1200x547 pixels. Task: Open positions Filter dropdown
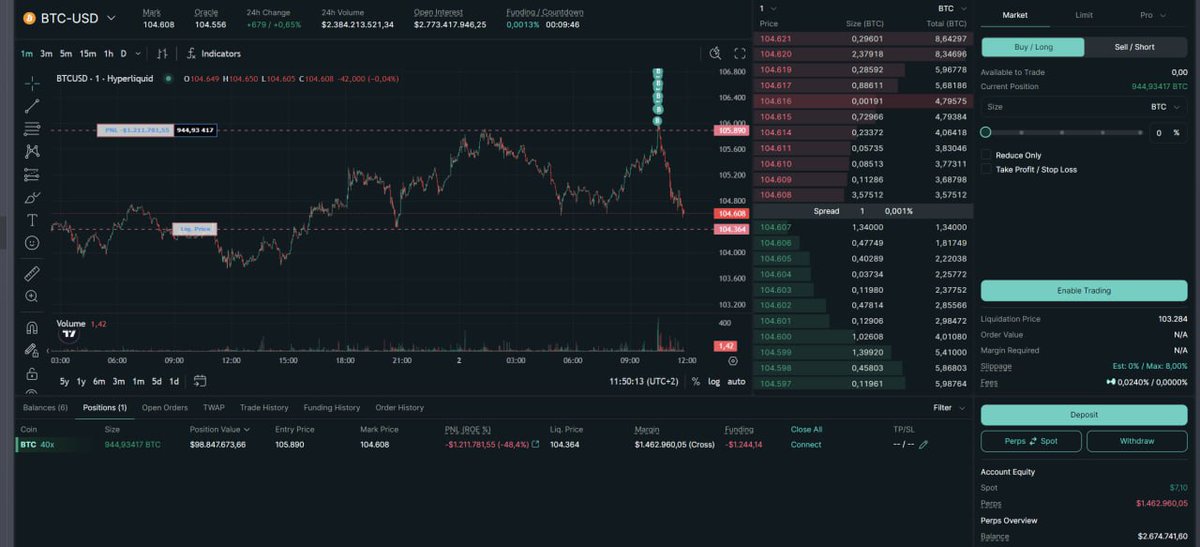pyautogui.click(x=949, y=408)
